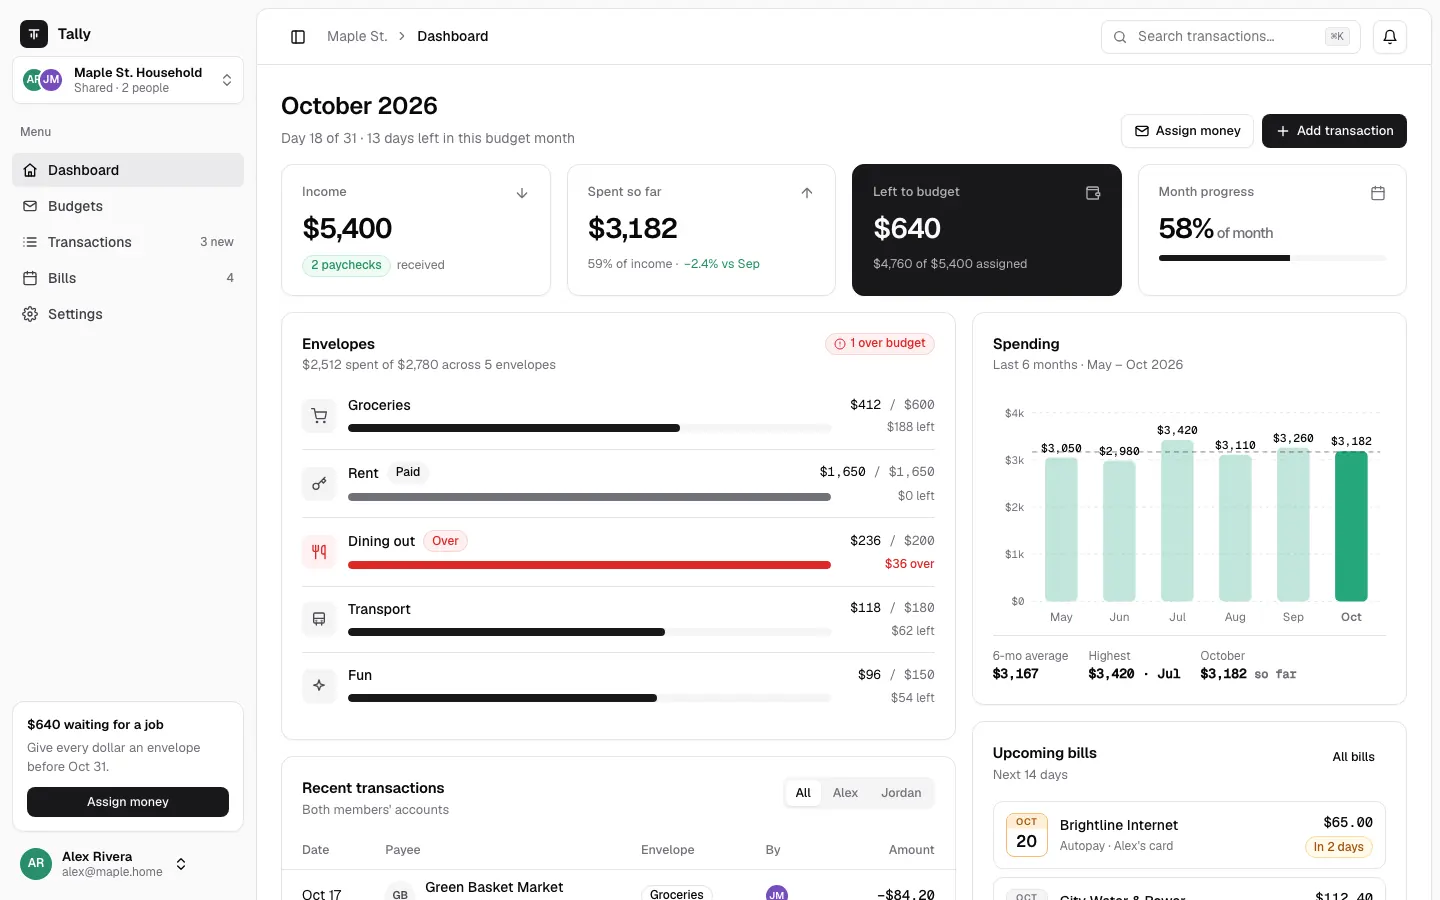Click the Budgets envelope icon in sidebar
Image resolution: width=1440 pixels, height=900 pixels.
click(x=30, y=206)
